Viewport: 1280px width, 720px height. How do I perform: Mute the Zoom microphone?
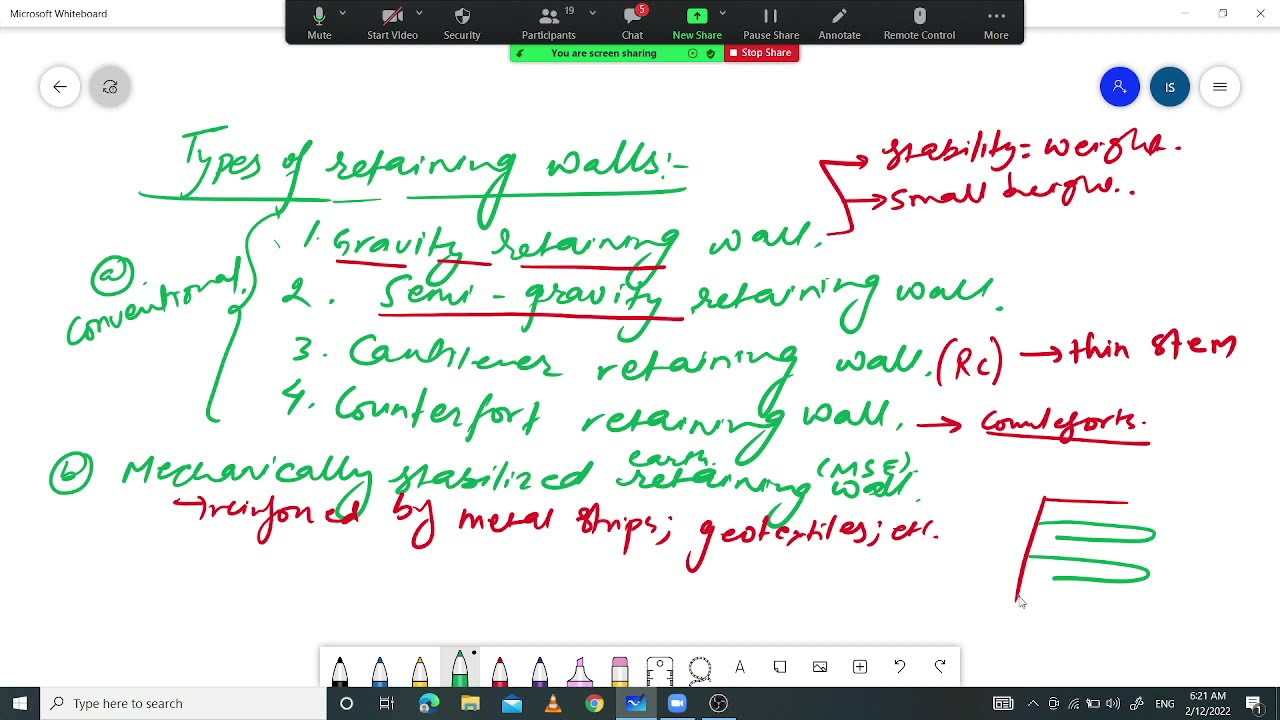(x=319, y=23)
